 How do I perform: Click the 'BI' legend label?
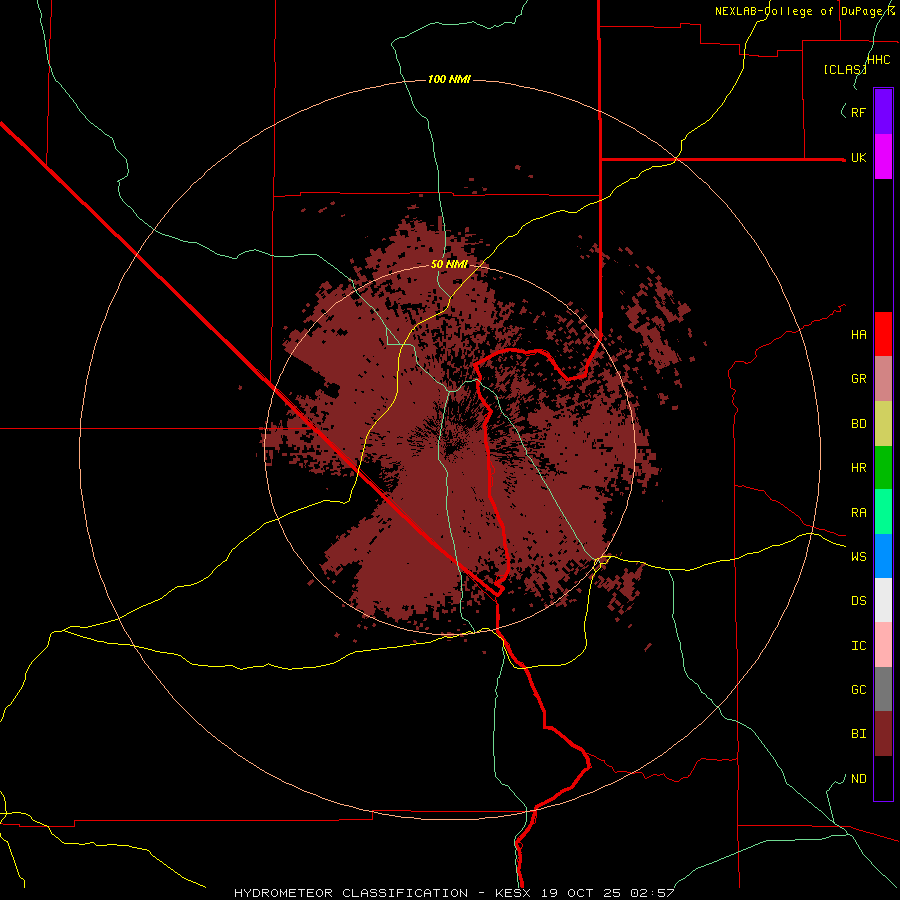point(858,734)
